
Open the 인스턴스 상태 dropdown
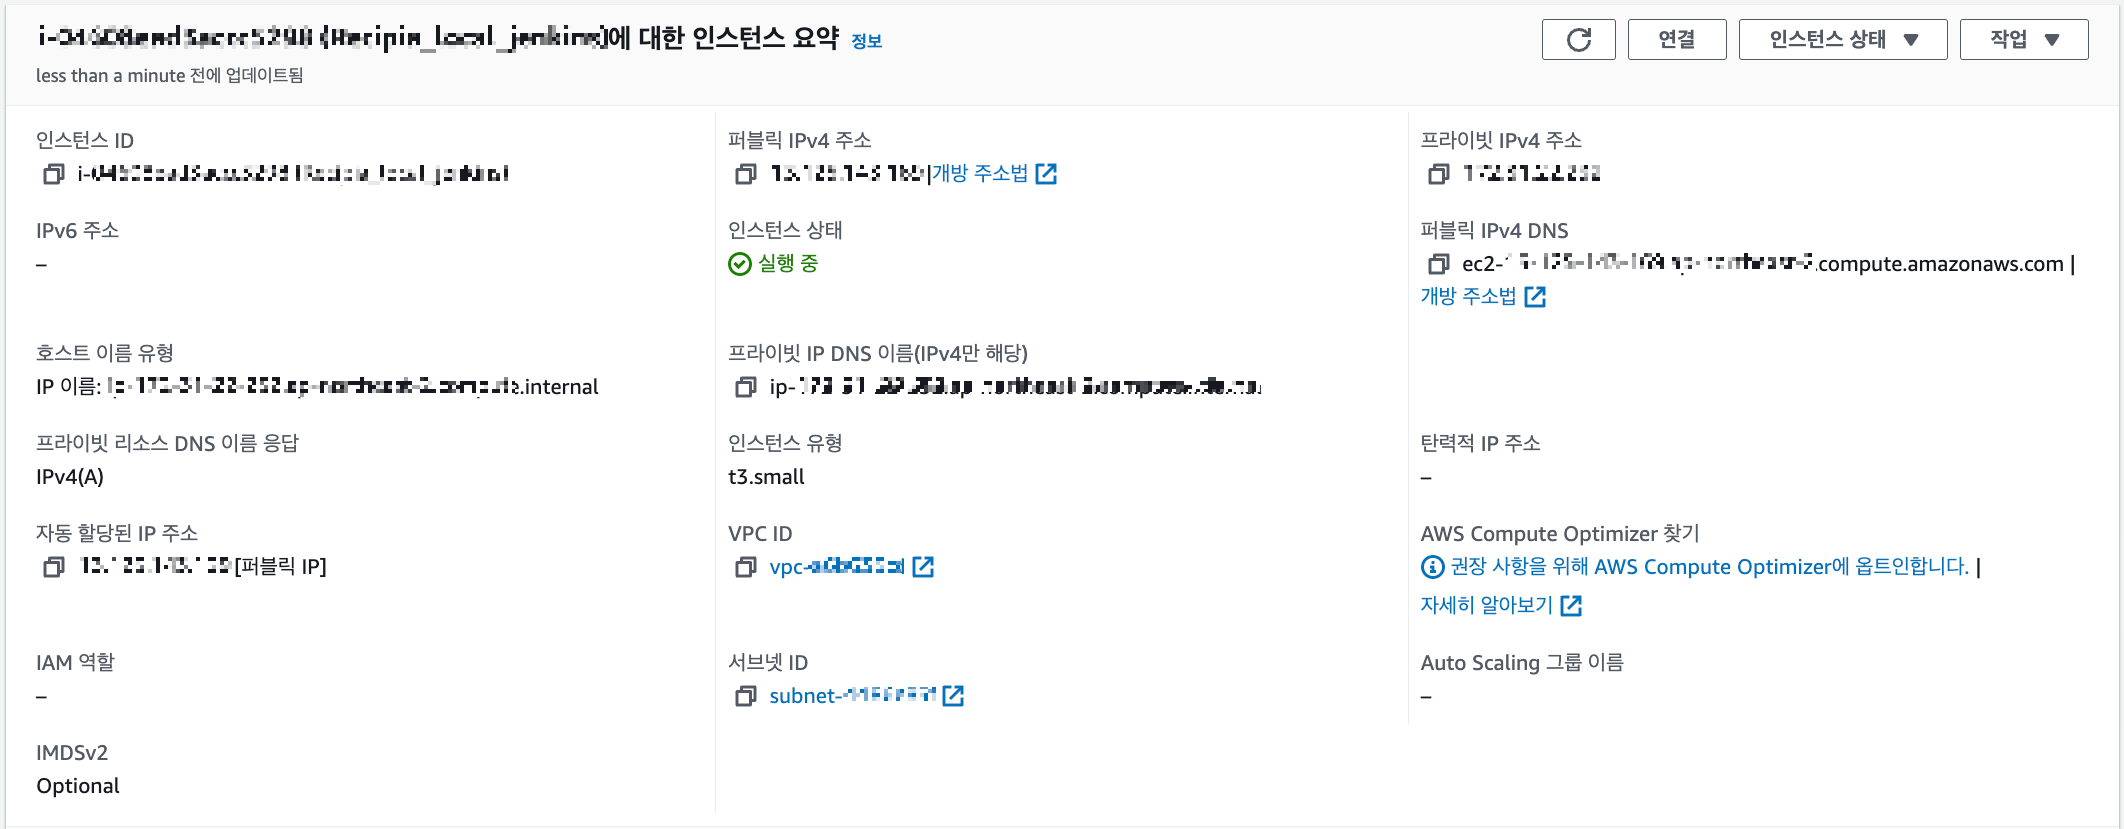coord(1842,39)
